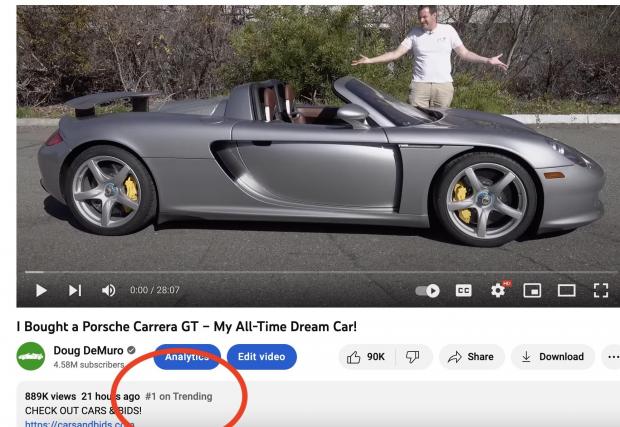The height and width of the screenshot is (427, 620).
Task: Mute the video volume speaker icon
Action: pos(108,291)
